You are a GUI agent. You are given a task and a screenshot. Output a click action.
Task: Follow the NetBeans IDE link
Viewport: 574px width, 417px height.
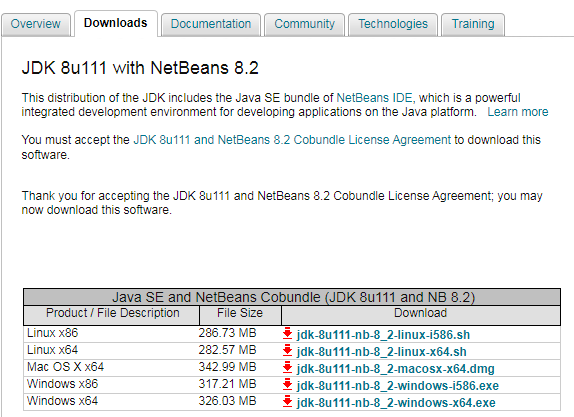[x=374, y=98]
